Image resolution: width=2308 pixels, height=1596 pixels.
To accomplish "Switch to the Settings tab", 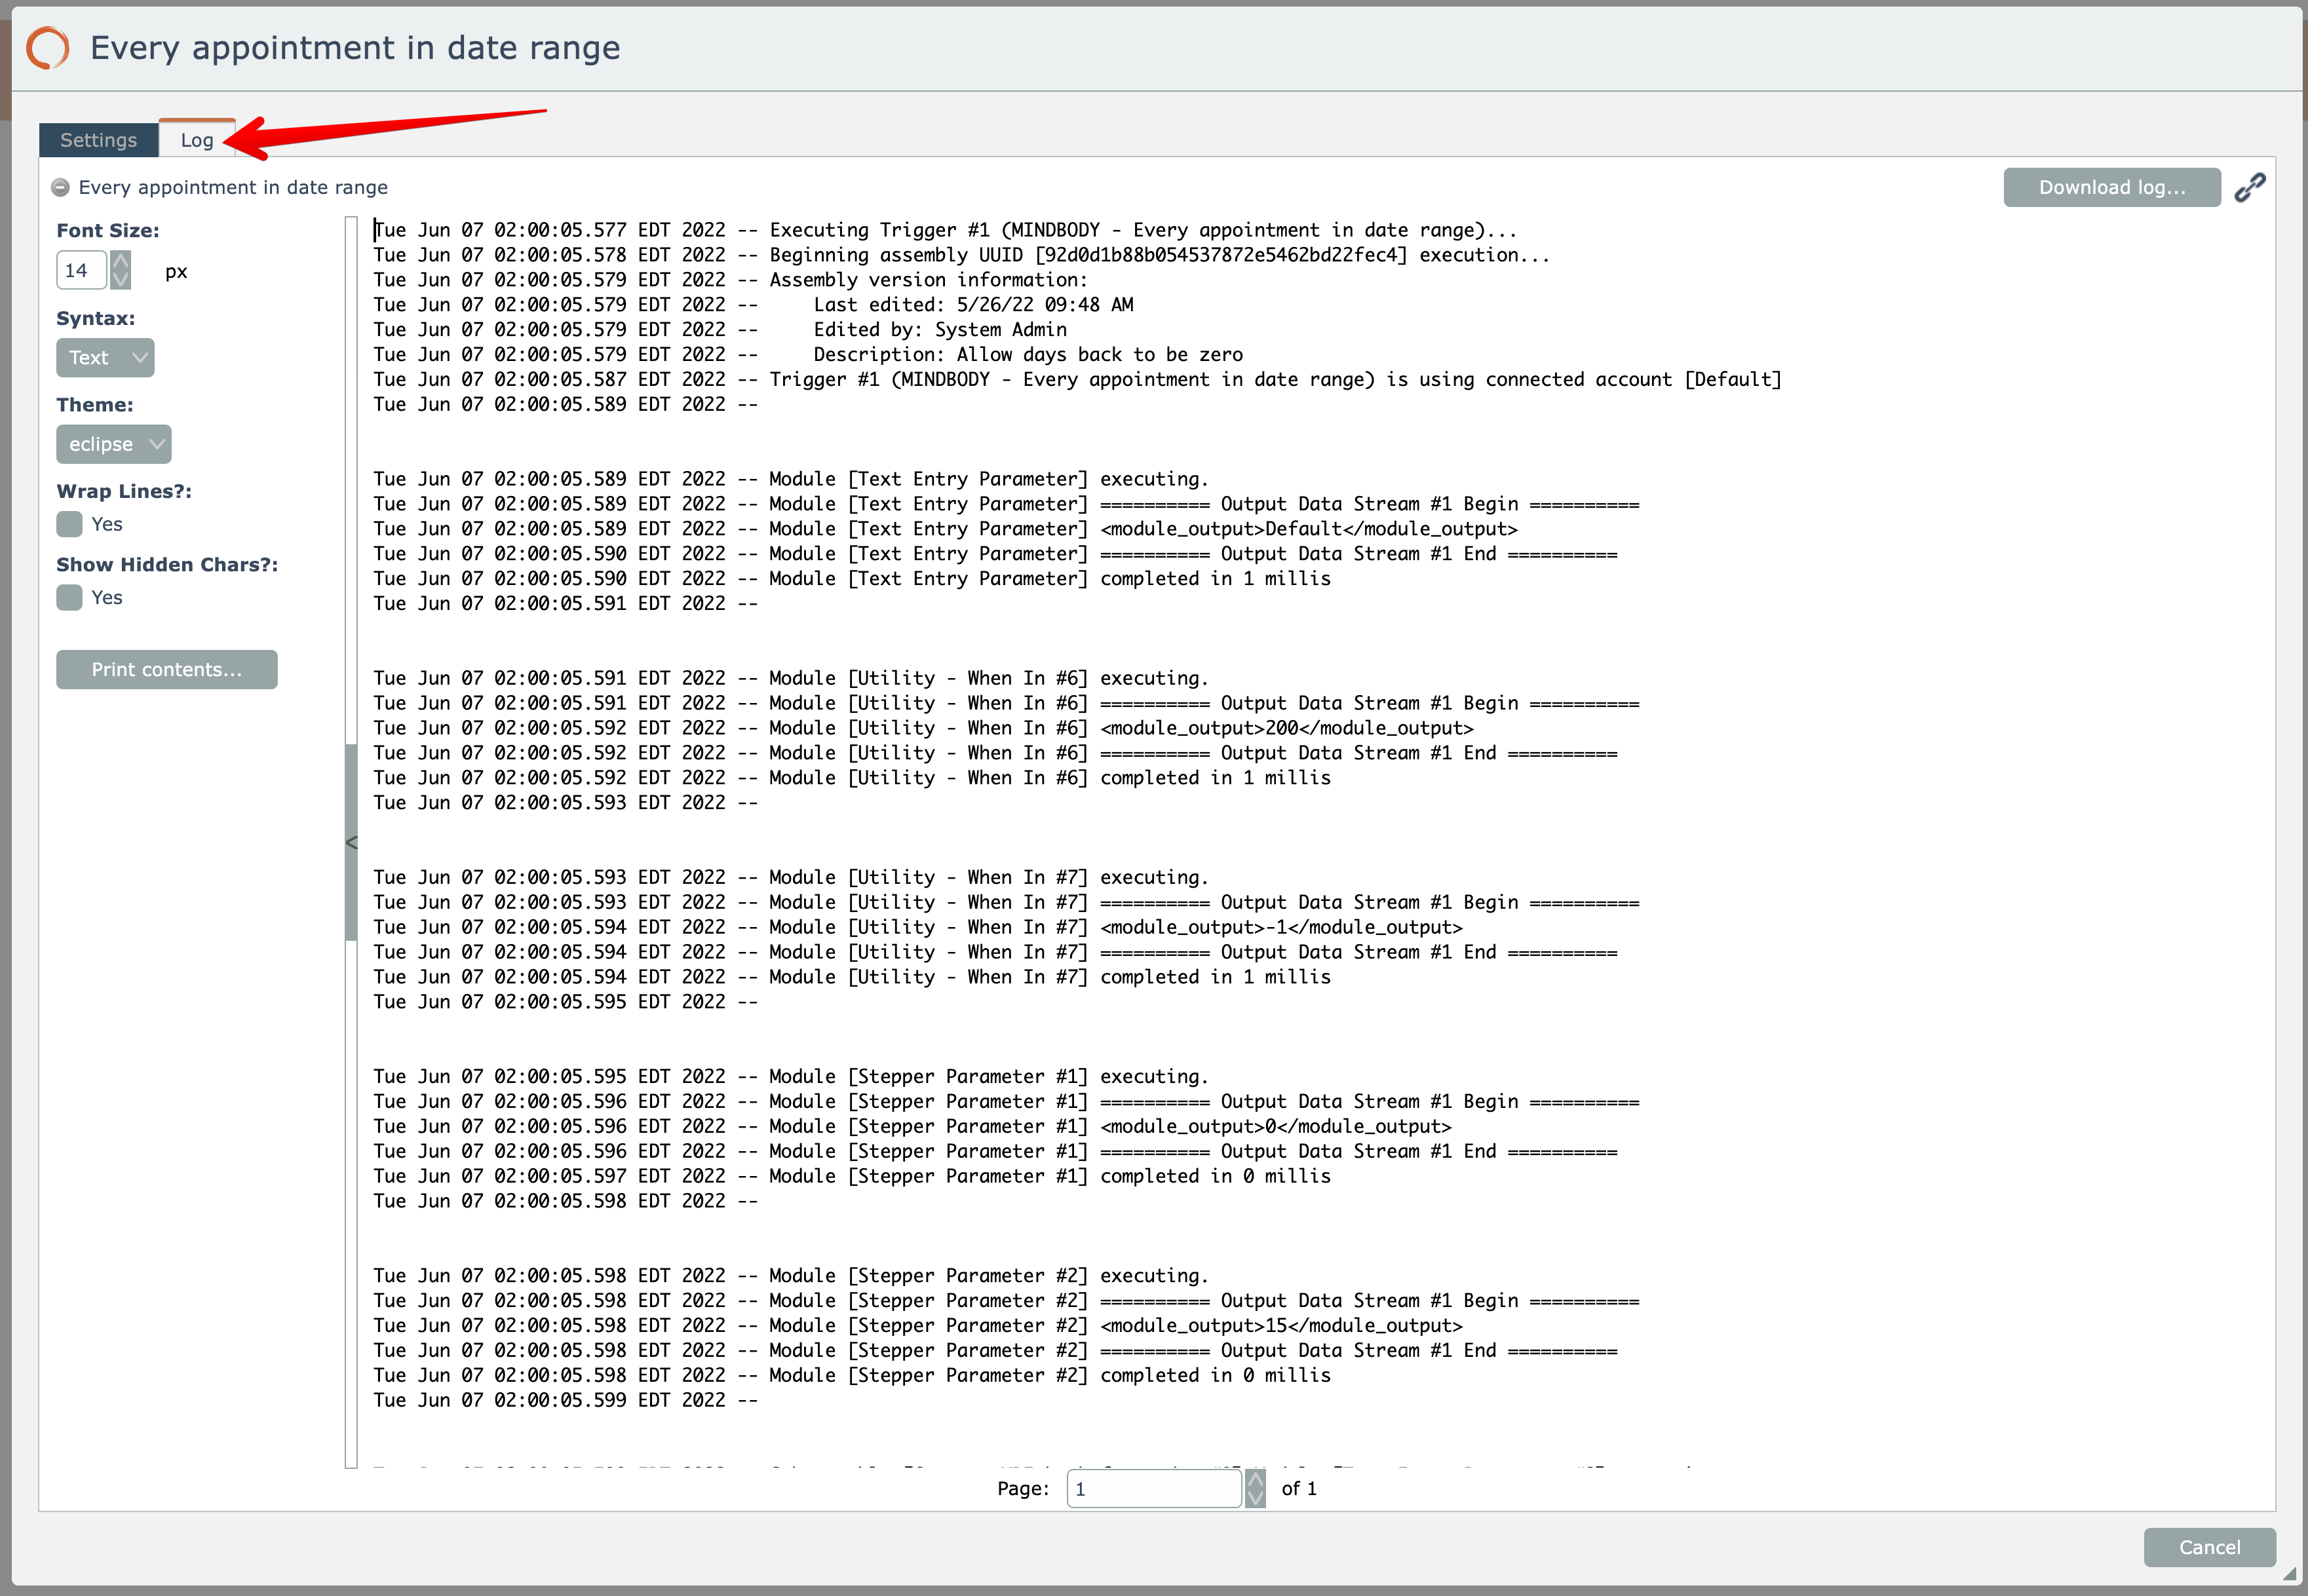I will coord(98,140).
